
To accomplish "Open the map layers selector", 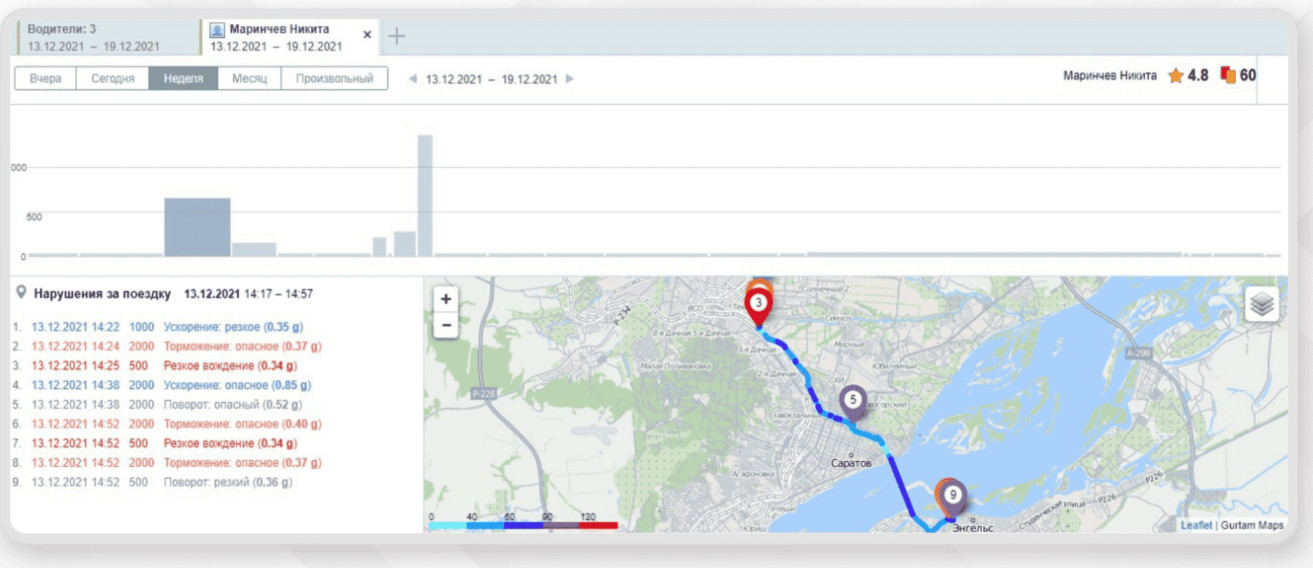I will [x=1262, y=305].
